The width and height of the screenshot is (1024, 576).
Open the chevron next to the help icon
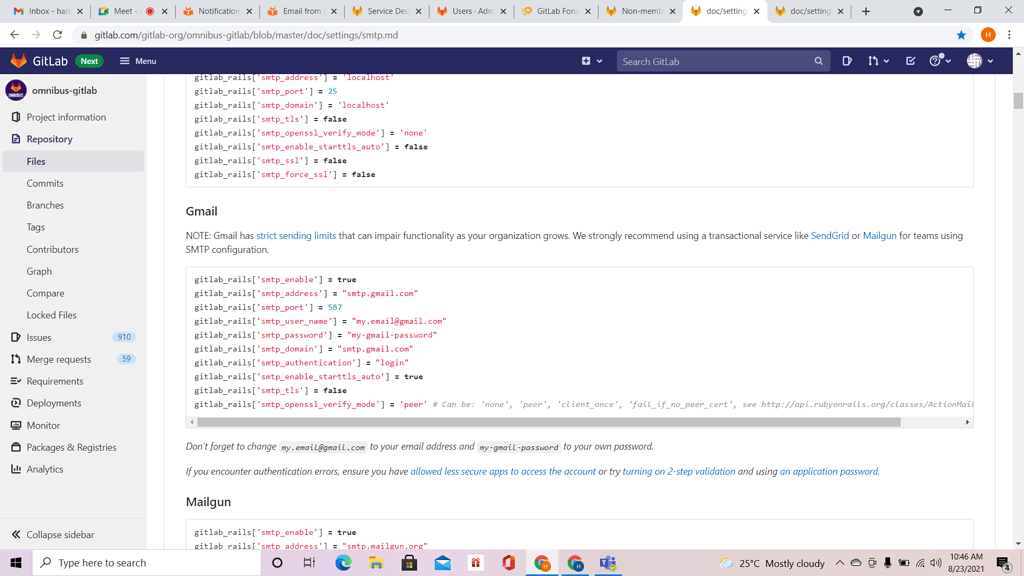point(948,61)
